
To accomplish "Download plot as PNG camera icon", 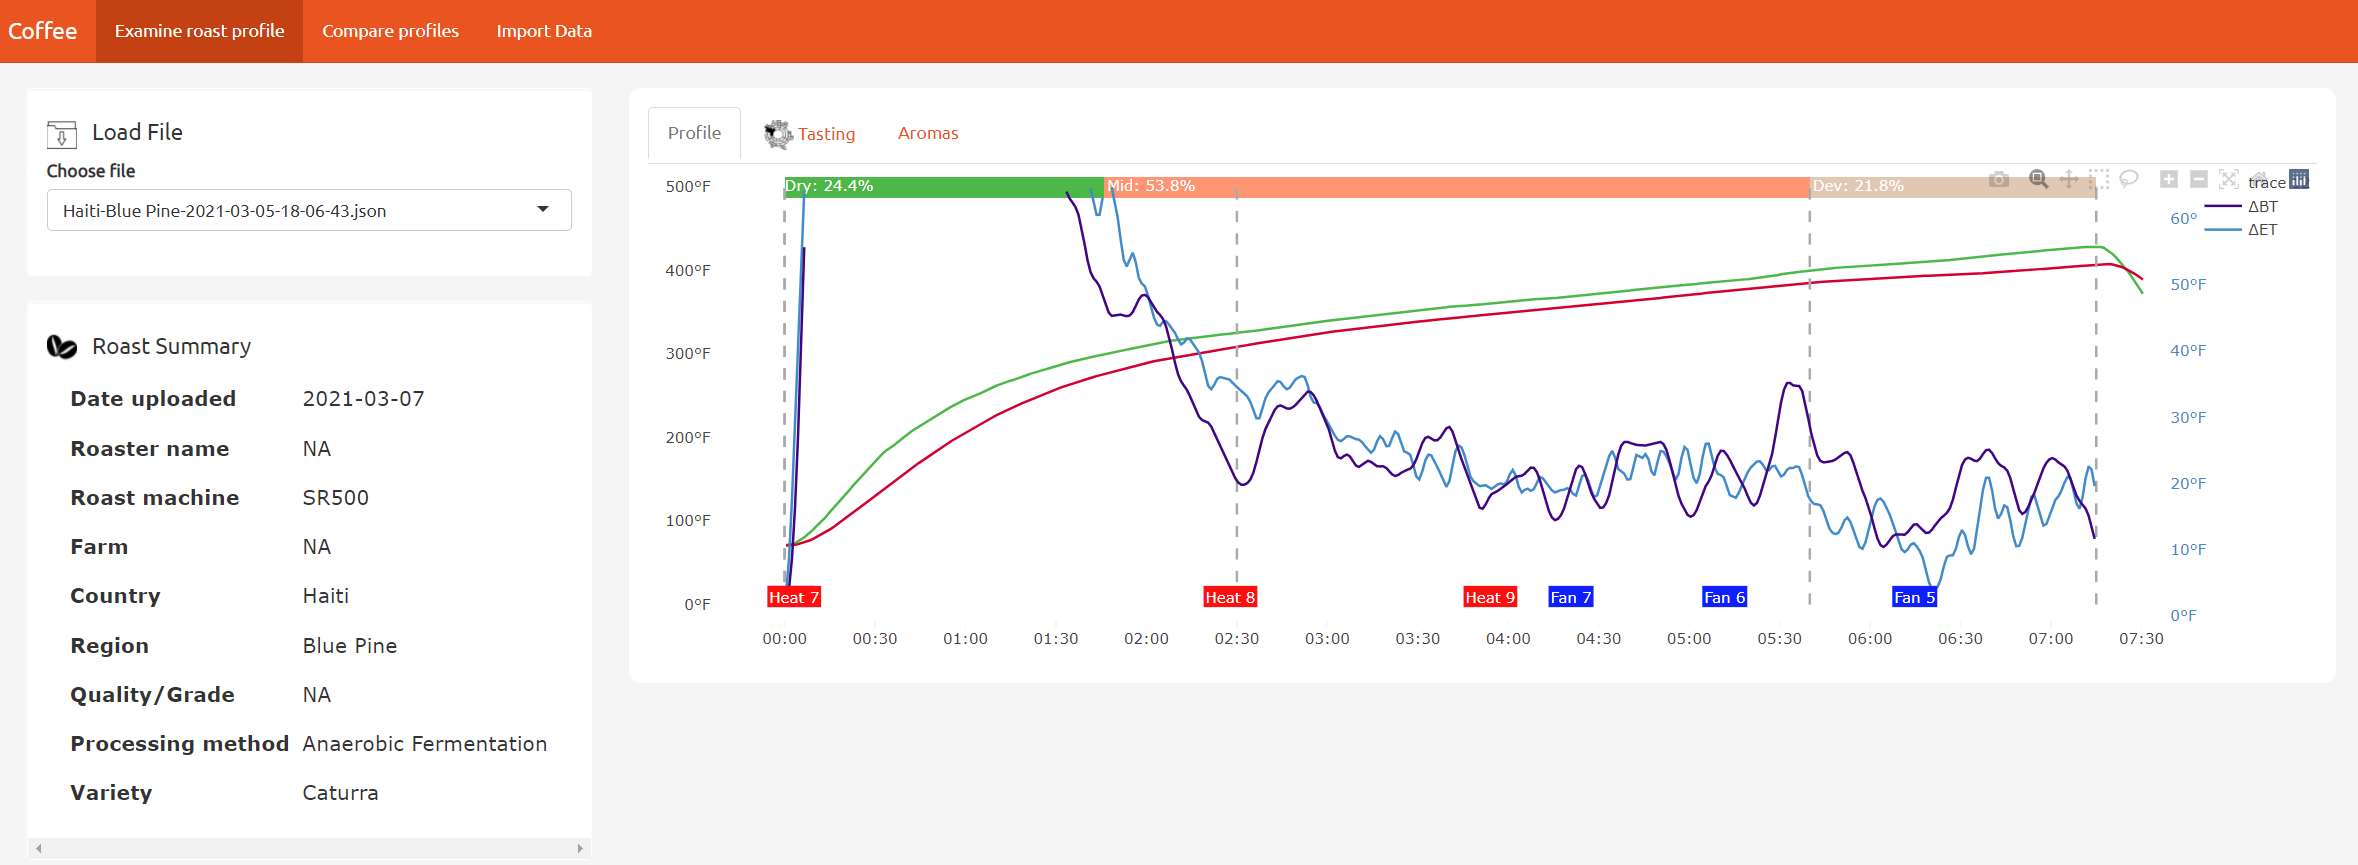I will coord(1998,179).
